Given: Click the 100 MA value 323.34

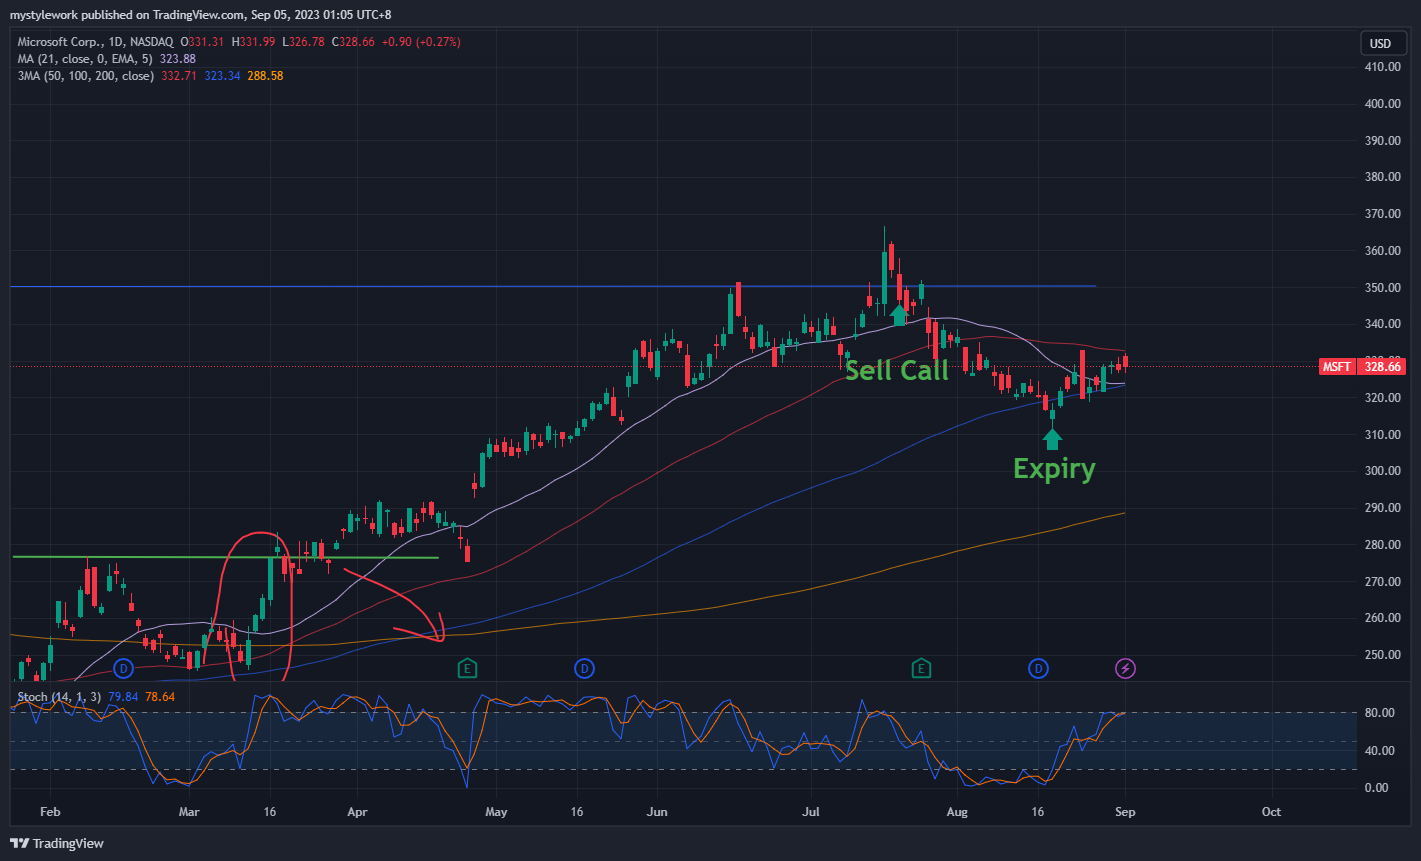Looking at the screenshot, I should click(222, 76).
